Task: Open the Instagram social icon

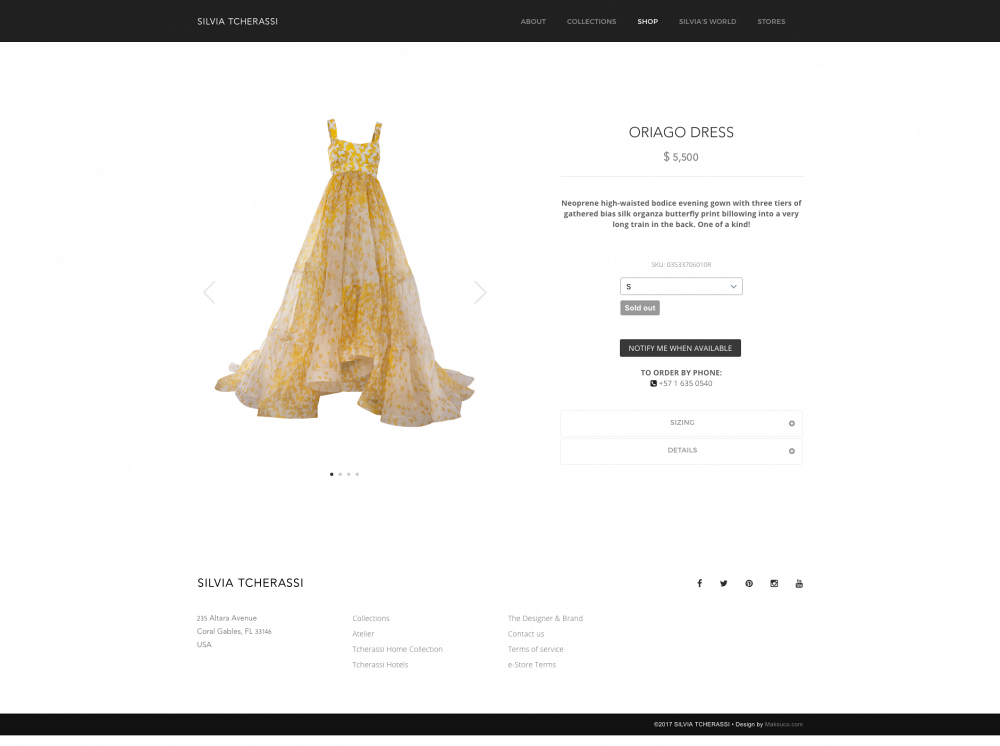Action: [774, 583]
